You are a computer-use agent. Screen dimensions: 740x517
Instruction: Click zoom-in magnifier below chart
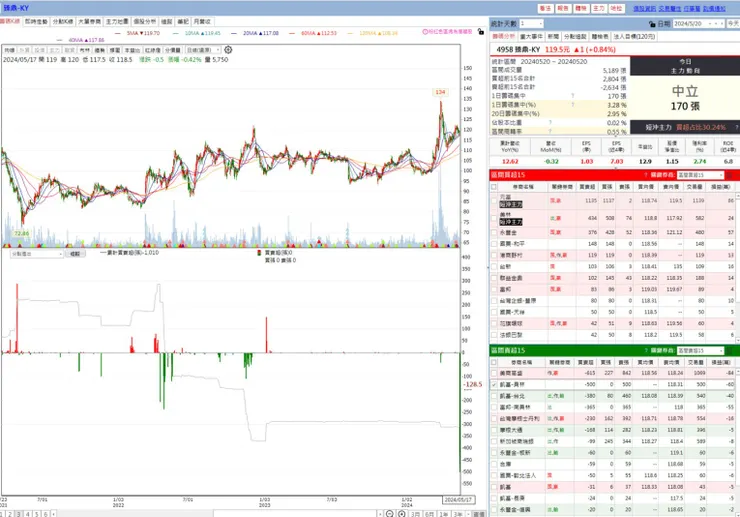coord(402,514)
